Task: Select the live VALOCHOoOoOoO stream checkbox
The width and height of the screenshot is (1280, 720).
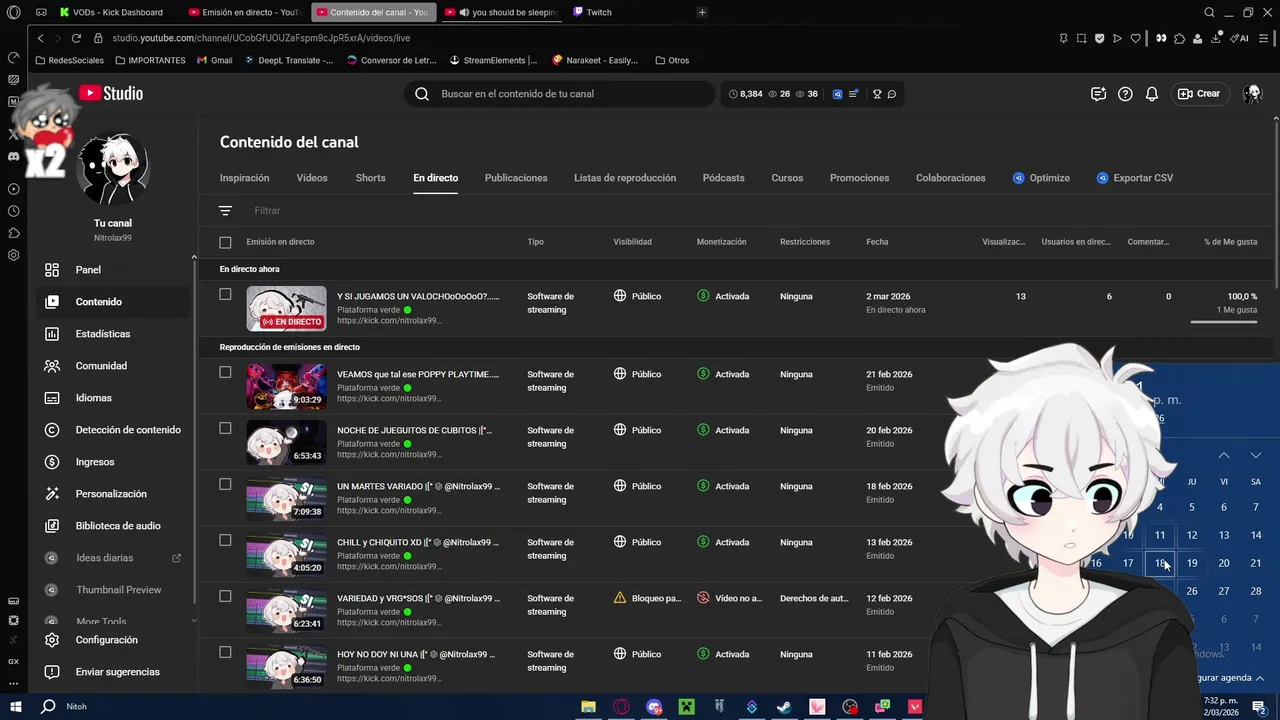Action: pos(225,294)
